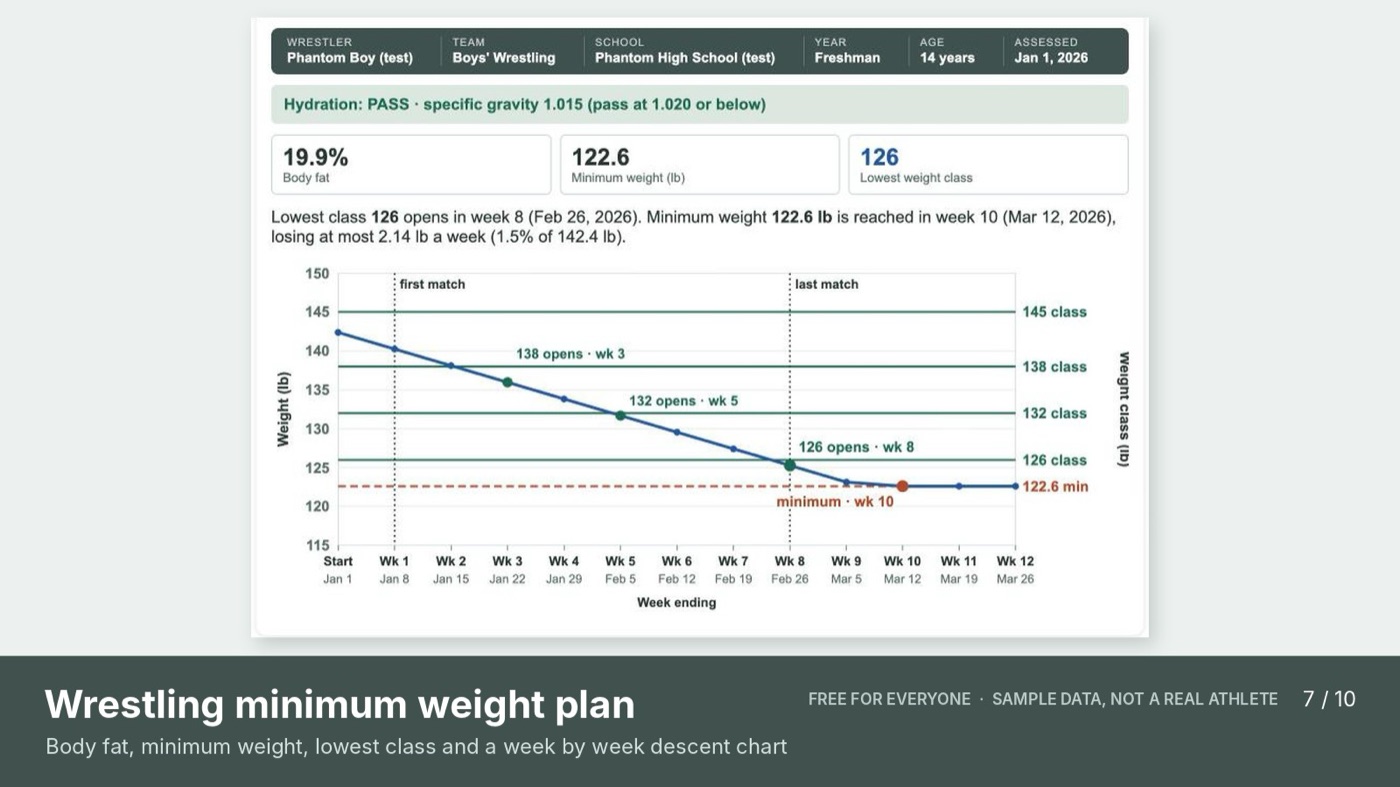Click the year value "Freshman"
Screen dimensions: 1400x787
(x=847, y=58)
